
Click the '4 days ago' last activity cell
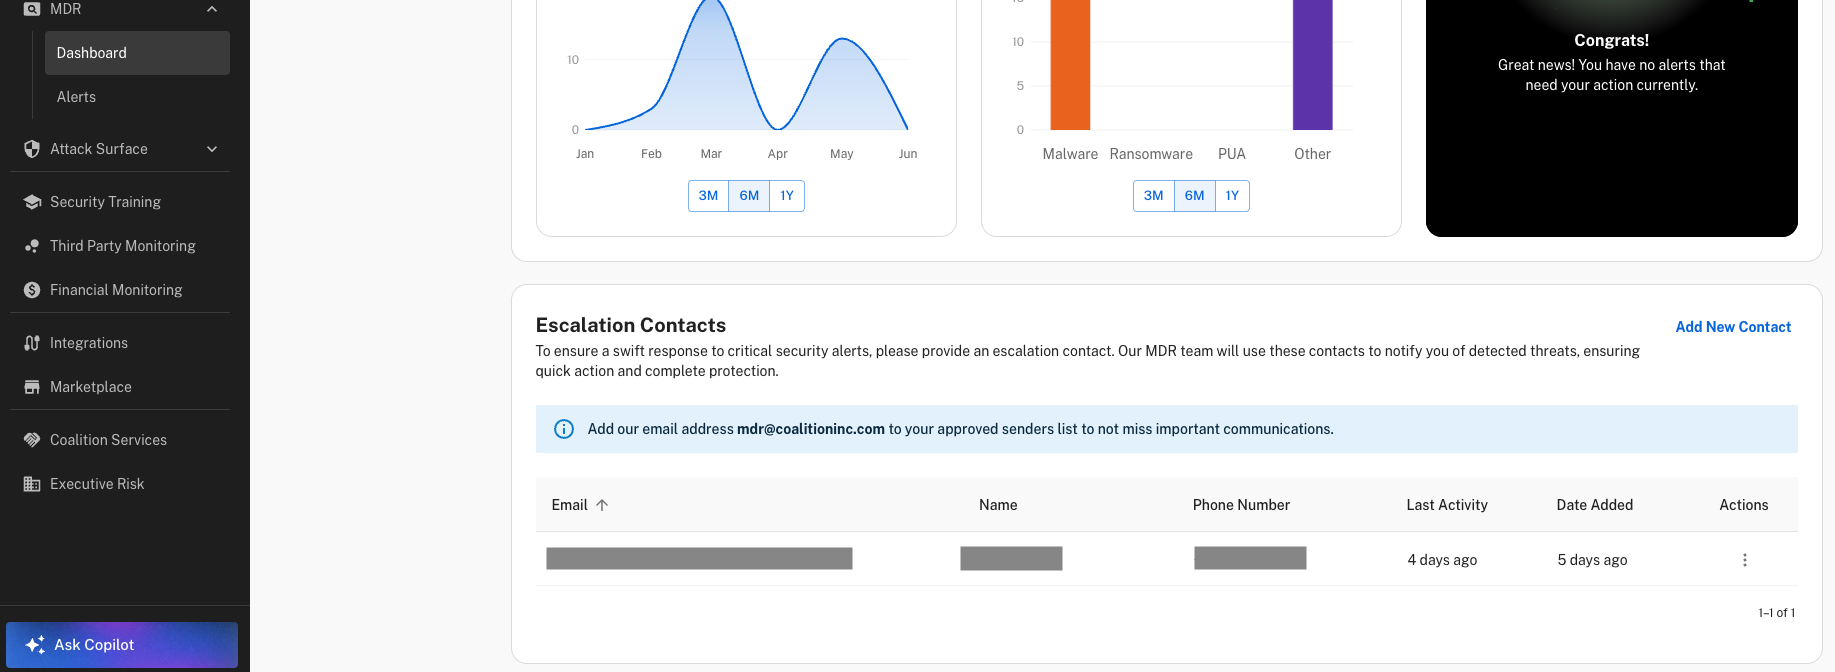pyautogui.click(x=1442, y=560)
